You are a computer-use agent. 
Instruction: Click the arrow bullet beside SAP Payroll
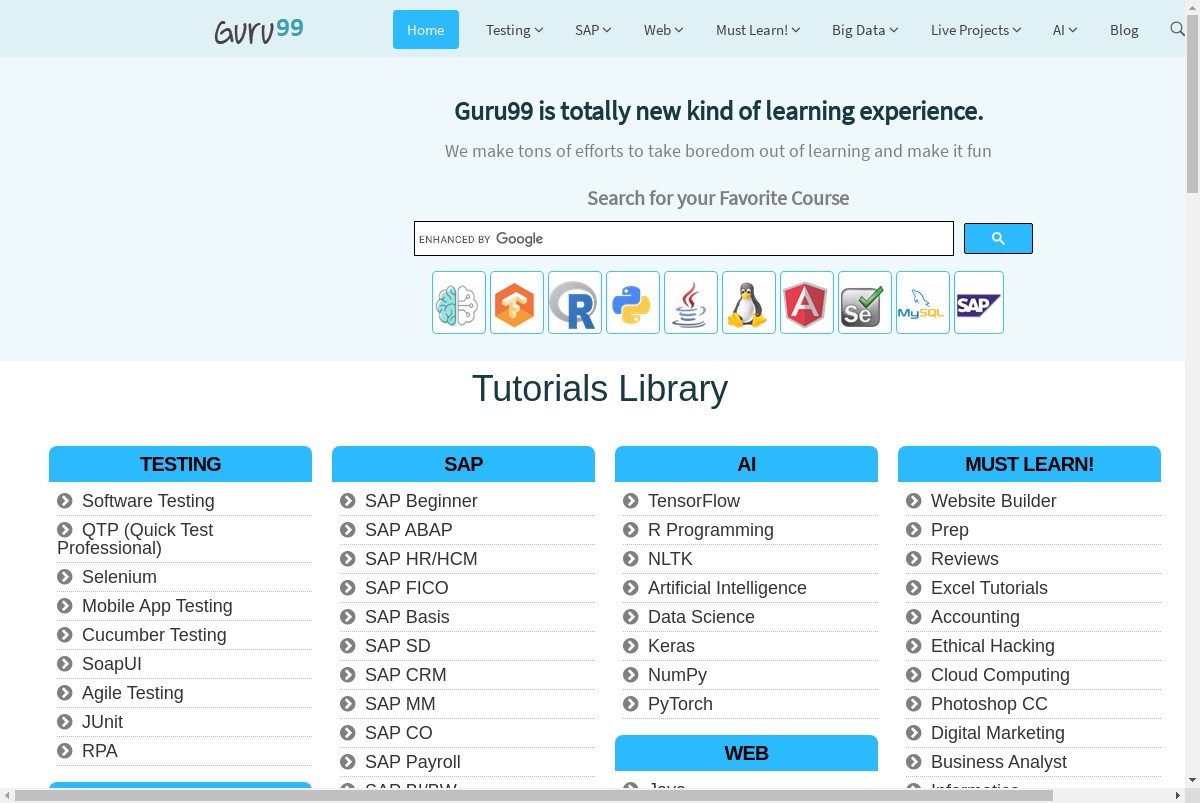click(x=348, y=762)
